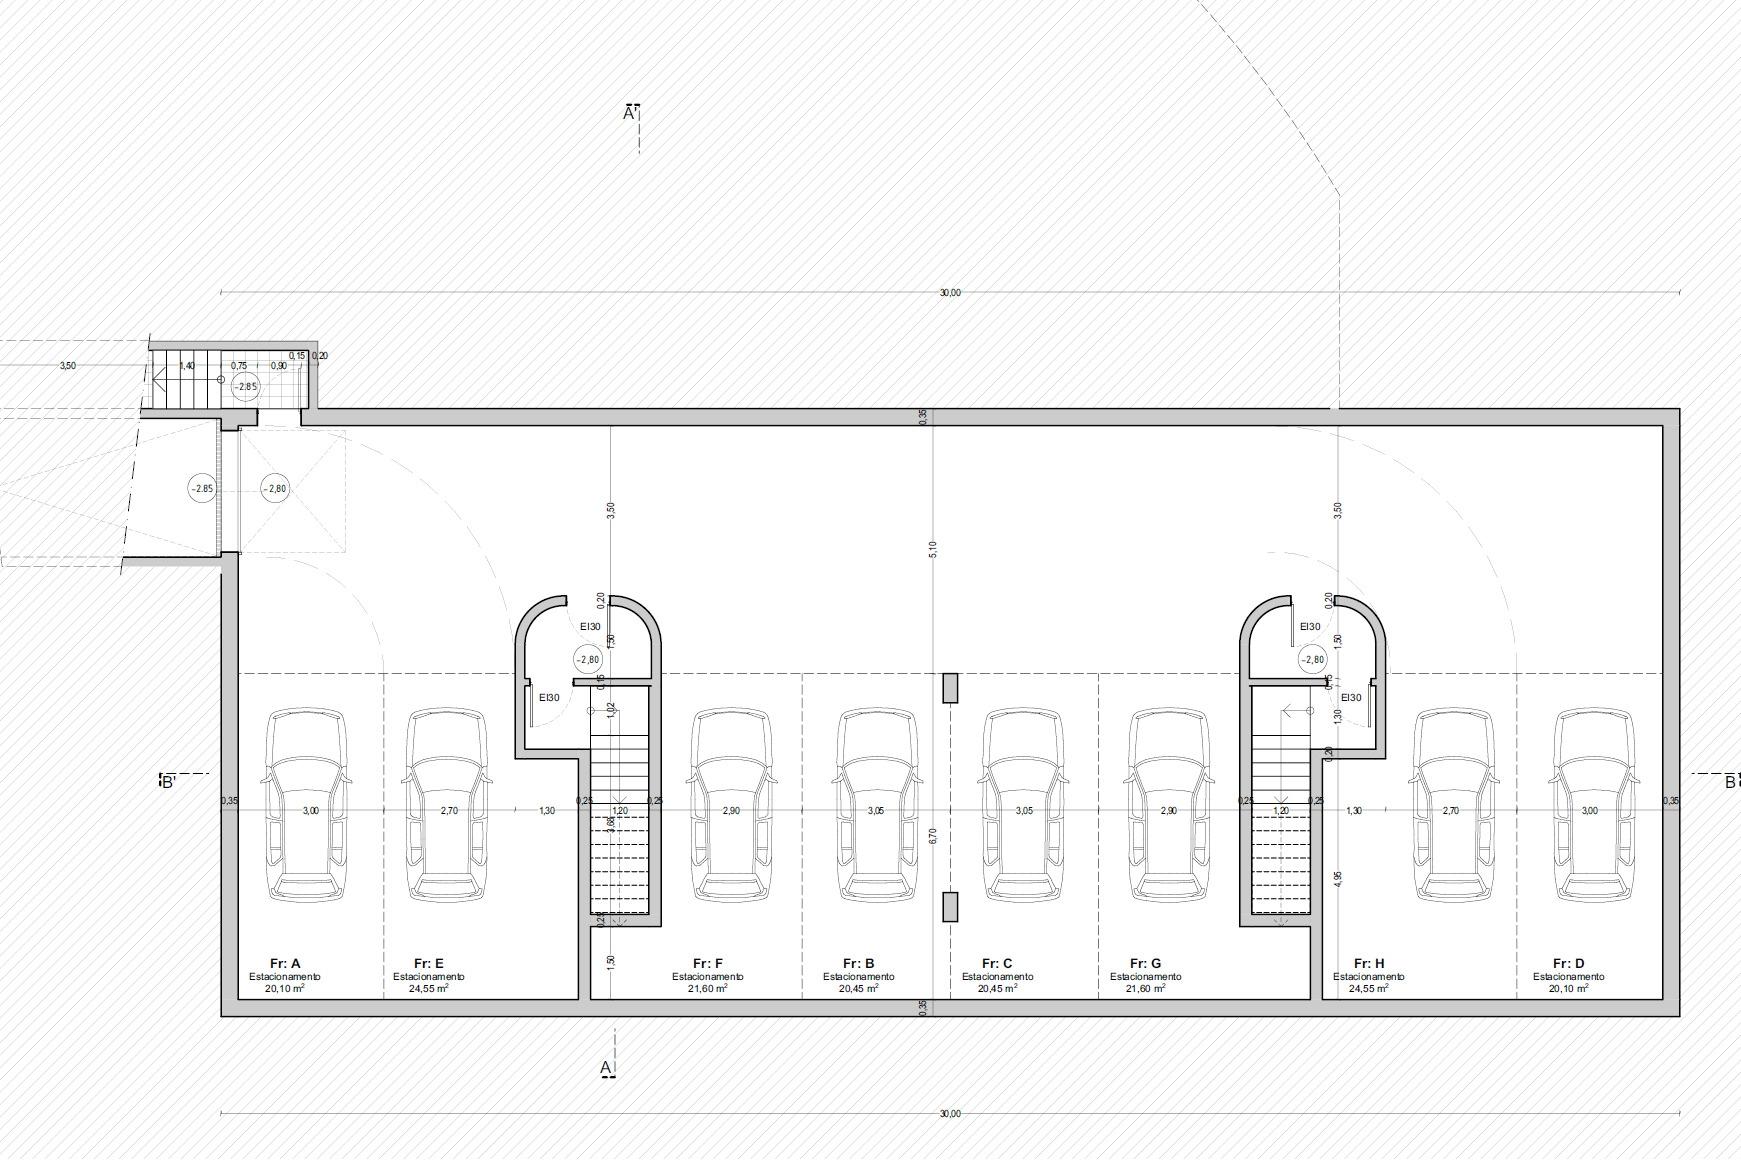Pick the car drawn in the Fr: C bay
1741x1160 pixels.
tap(1022, 805)
